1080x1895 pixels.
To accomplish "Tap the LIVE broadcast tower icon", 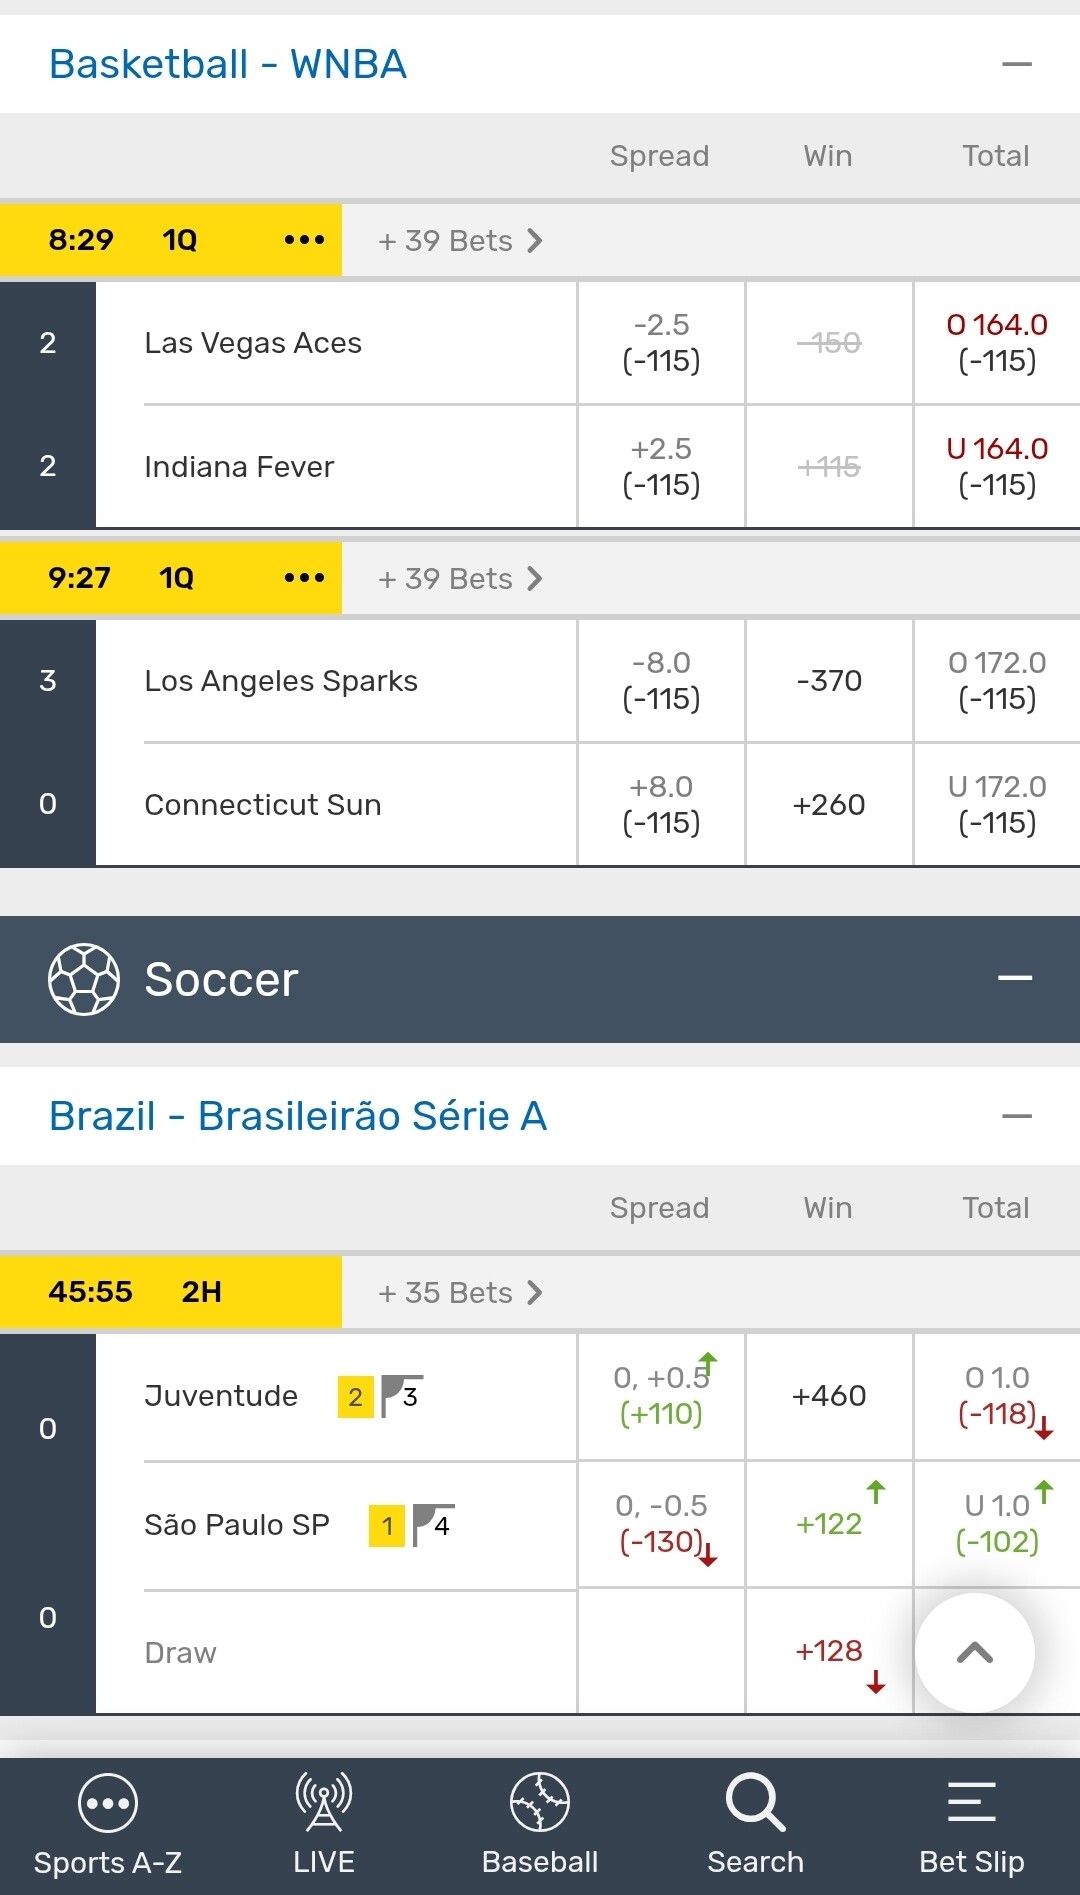I will (323, 1801).
